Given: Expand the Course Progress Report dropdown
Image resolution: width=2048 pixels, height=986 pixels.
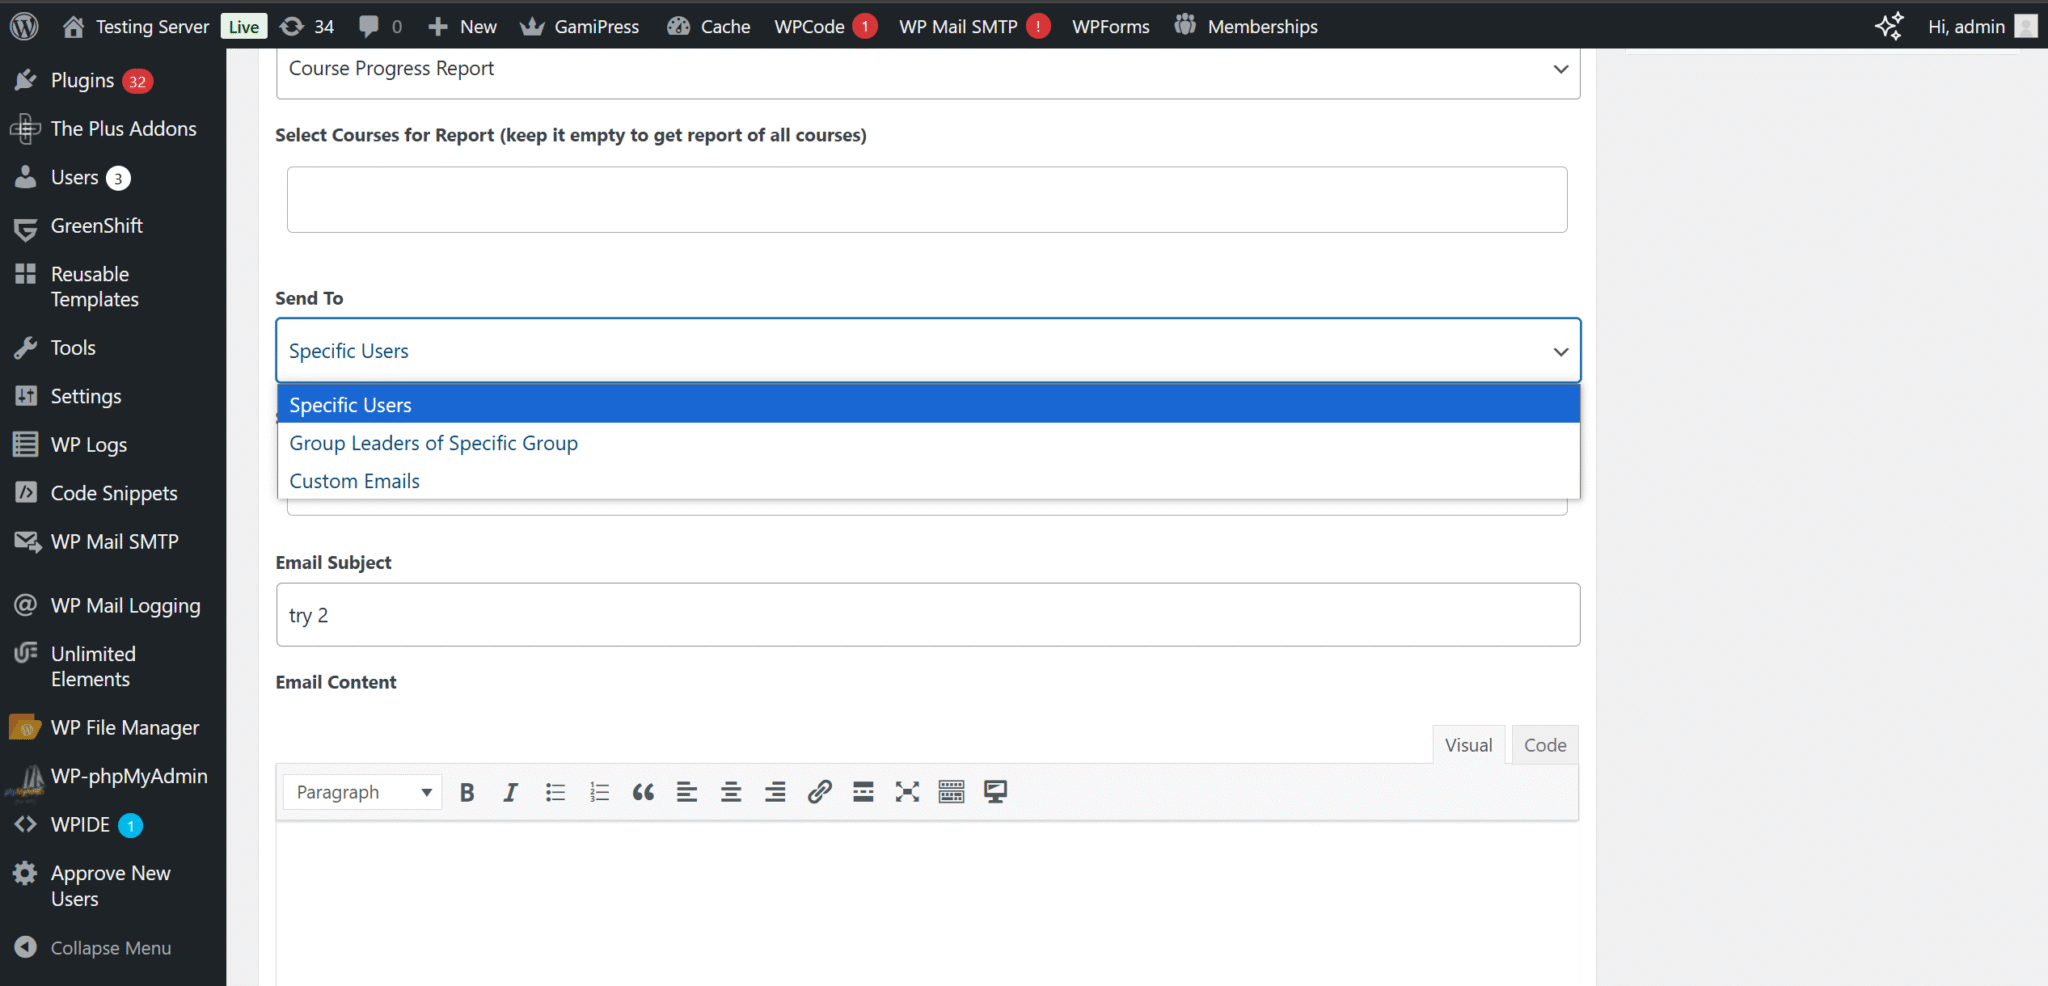Looking at the screenshot, I should 927,69.
